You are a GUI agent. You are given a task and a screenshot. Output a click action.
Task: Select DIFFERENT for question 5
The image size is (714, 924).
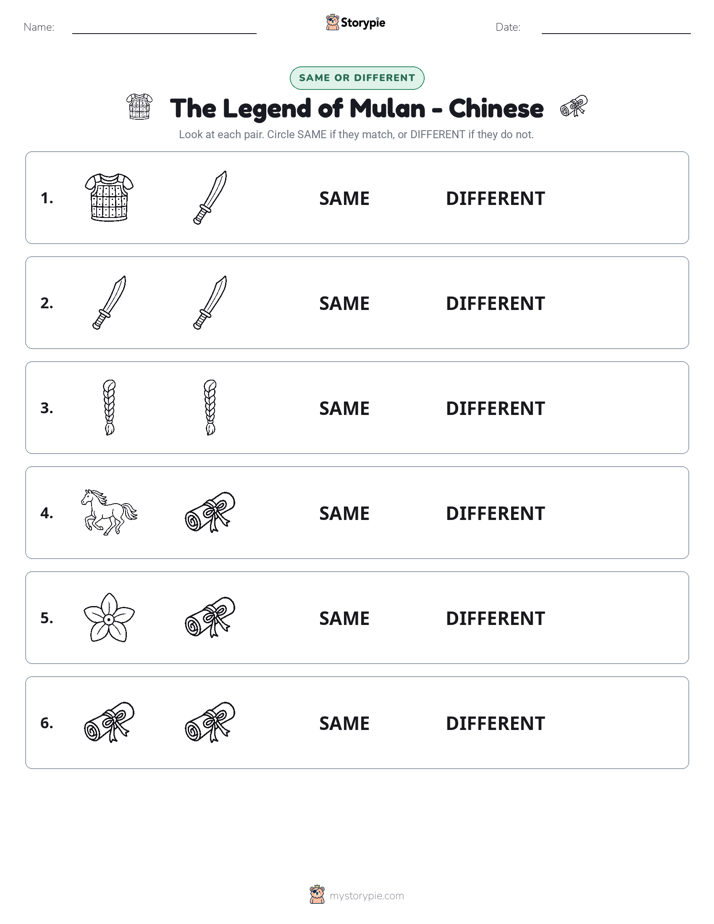(495, 618)
